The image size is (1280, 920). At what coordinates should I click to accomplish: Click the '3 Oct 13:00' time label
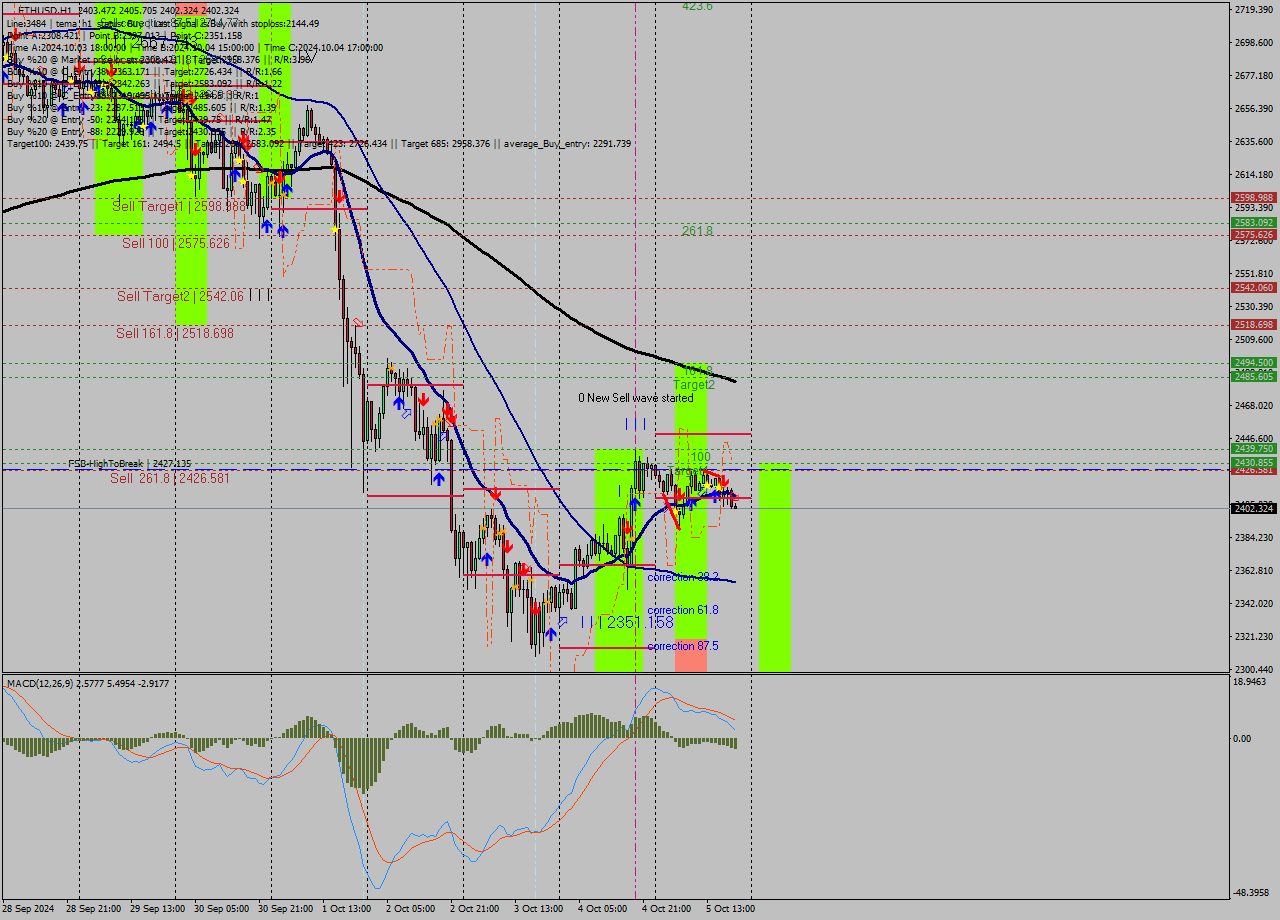[539, 909]
